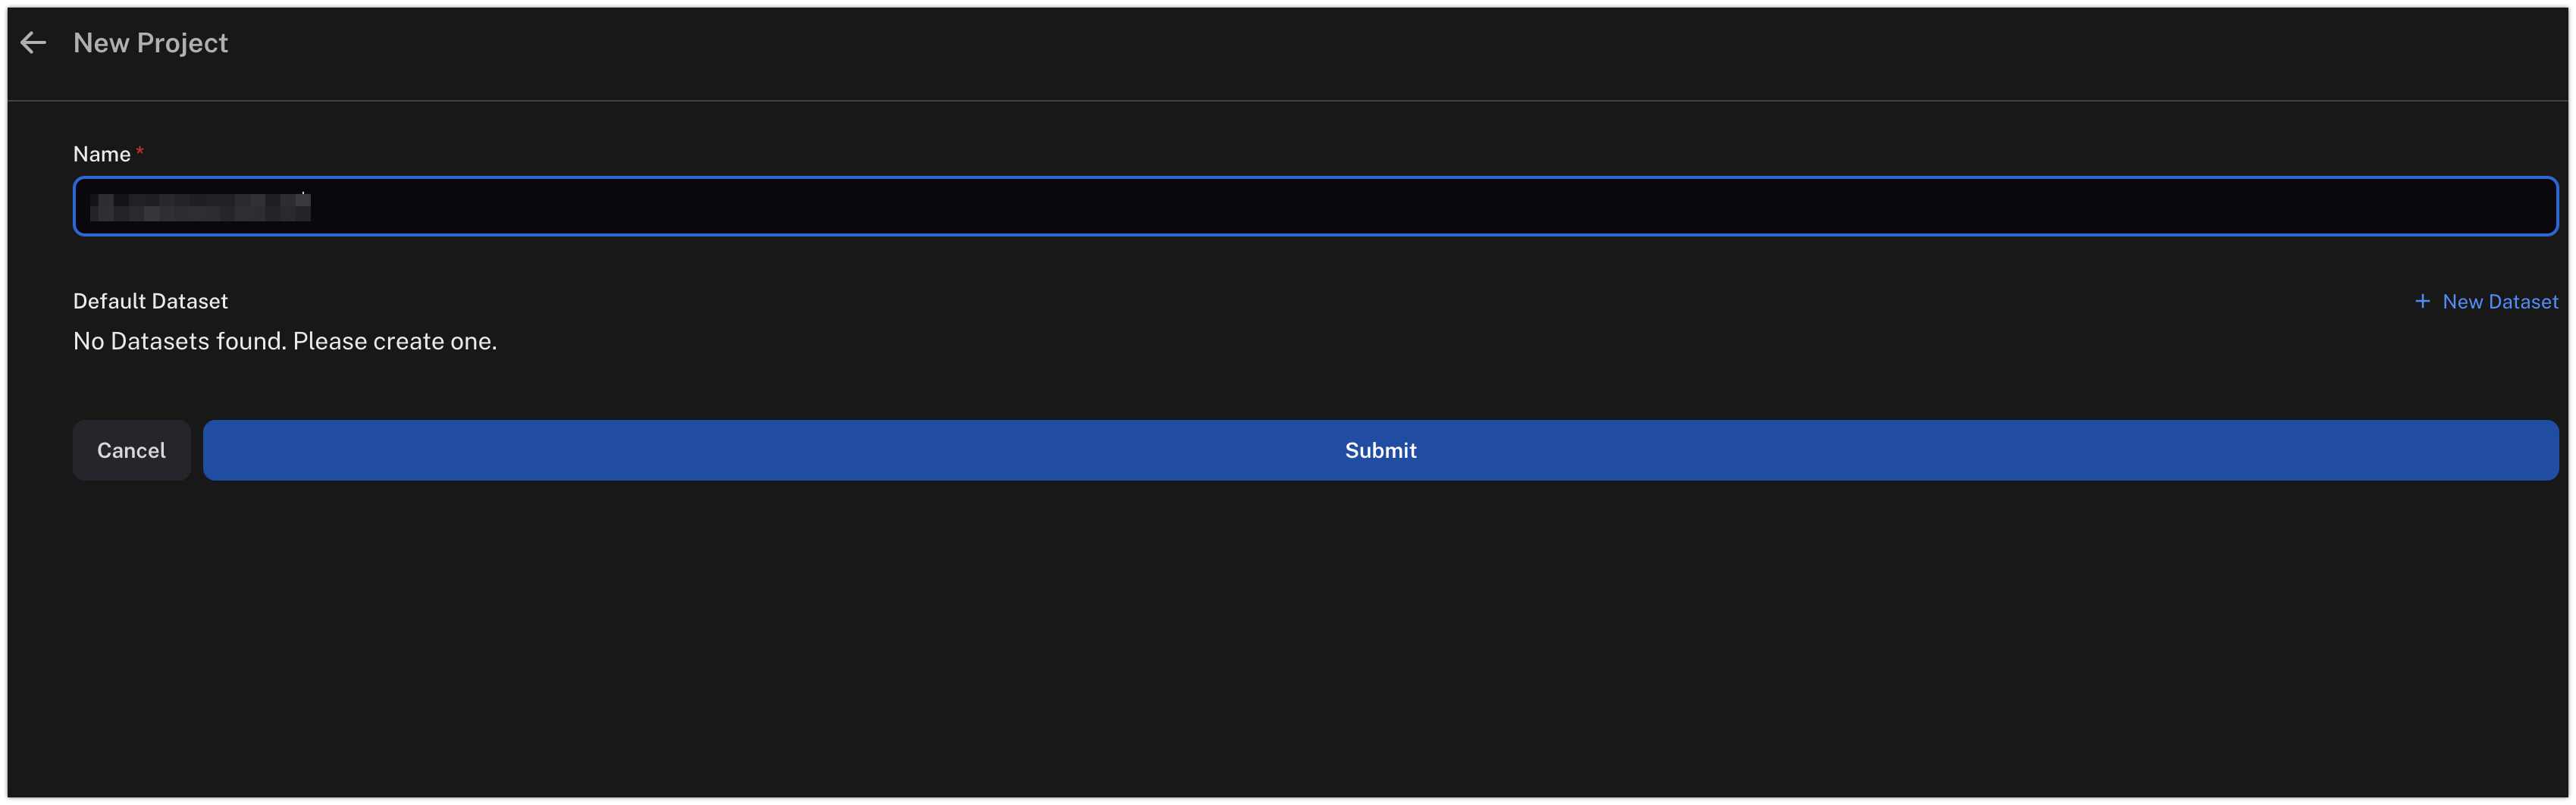The width and height of the screenshot is (2576, 805).
Task: Click the red required asterisk after Name
Action: [x=140, y=151]
